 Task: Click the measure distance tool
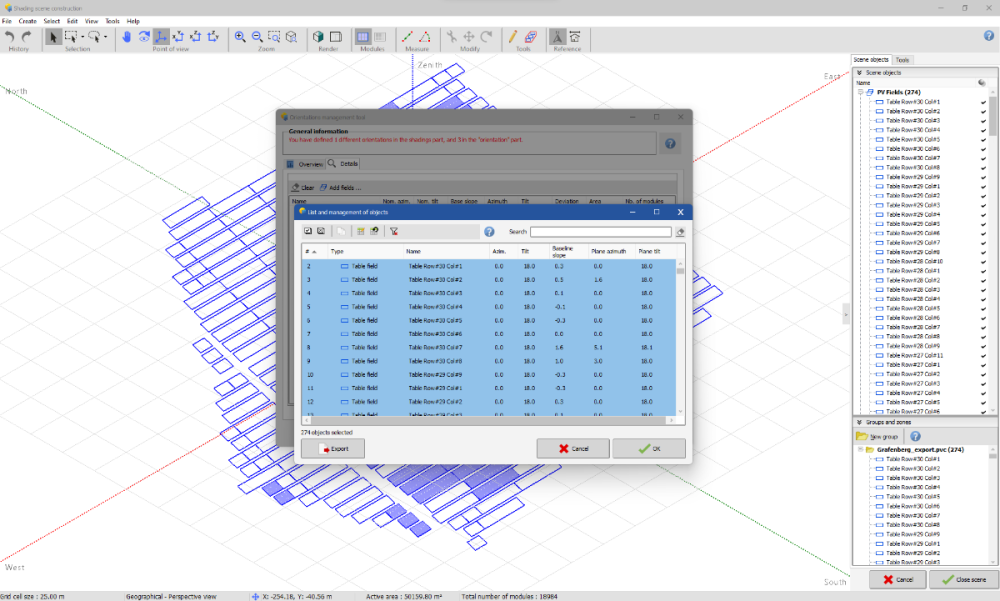[x=408, y=37]
